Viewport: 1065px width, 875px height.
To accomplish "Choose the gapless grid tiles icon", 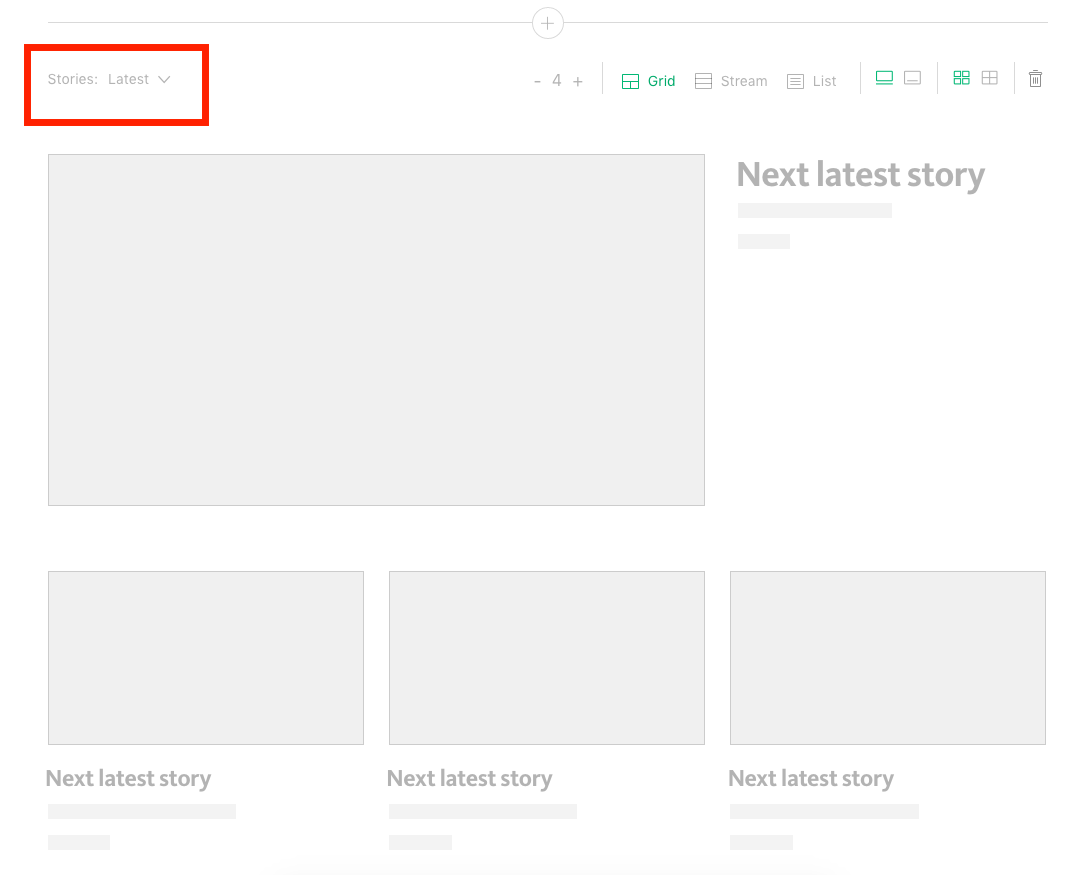I will coord(990,78).
